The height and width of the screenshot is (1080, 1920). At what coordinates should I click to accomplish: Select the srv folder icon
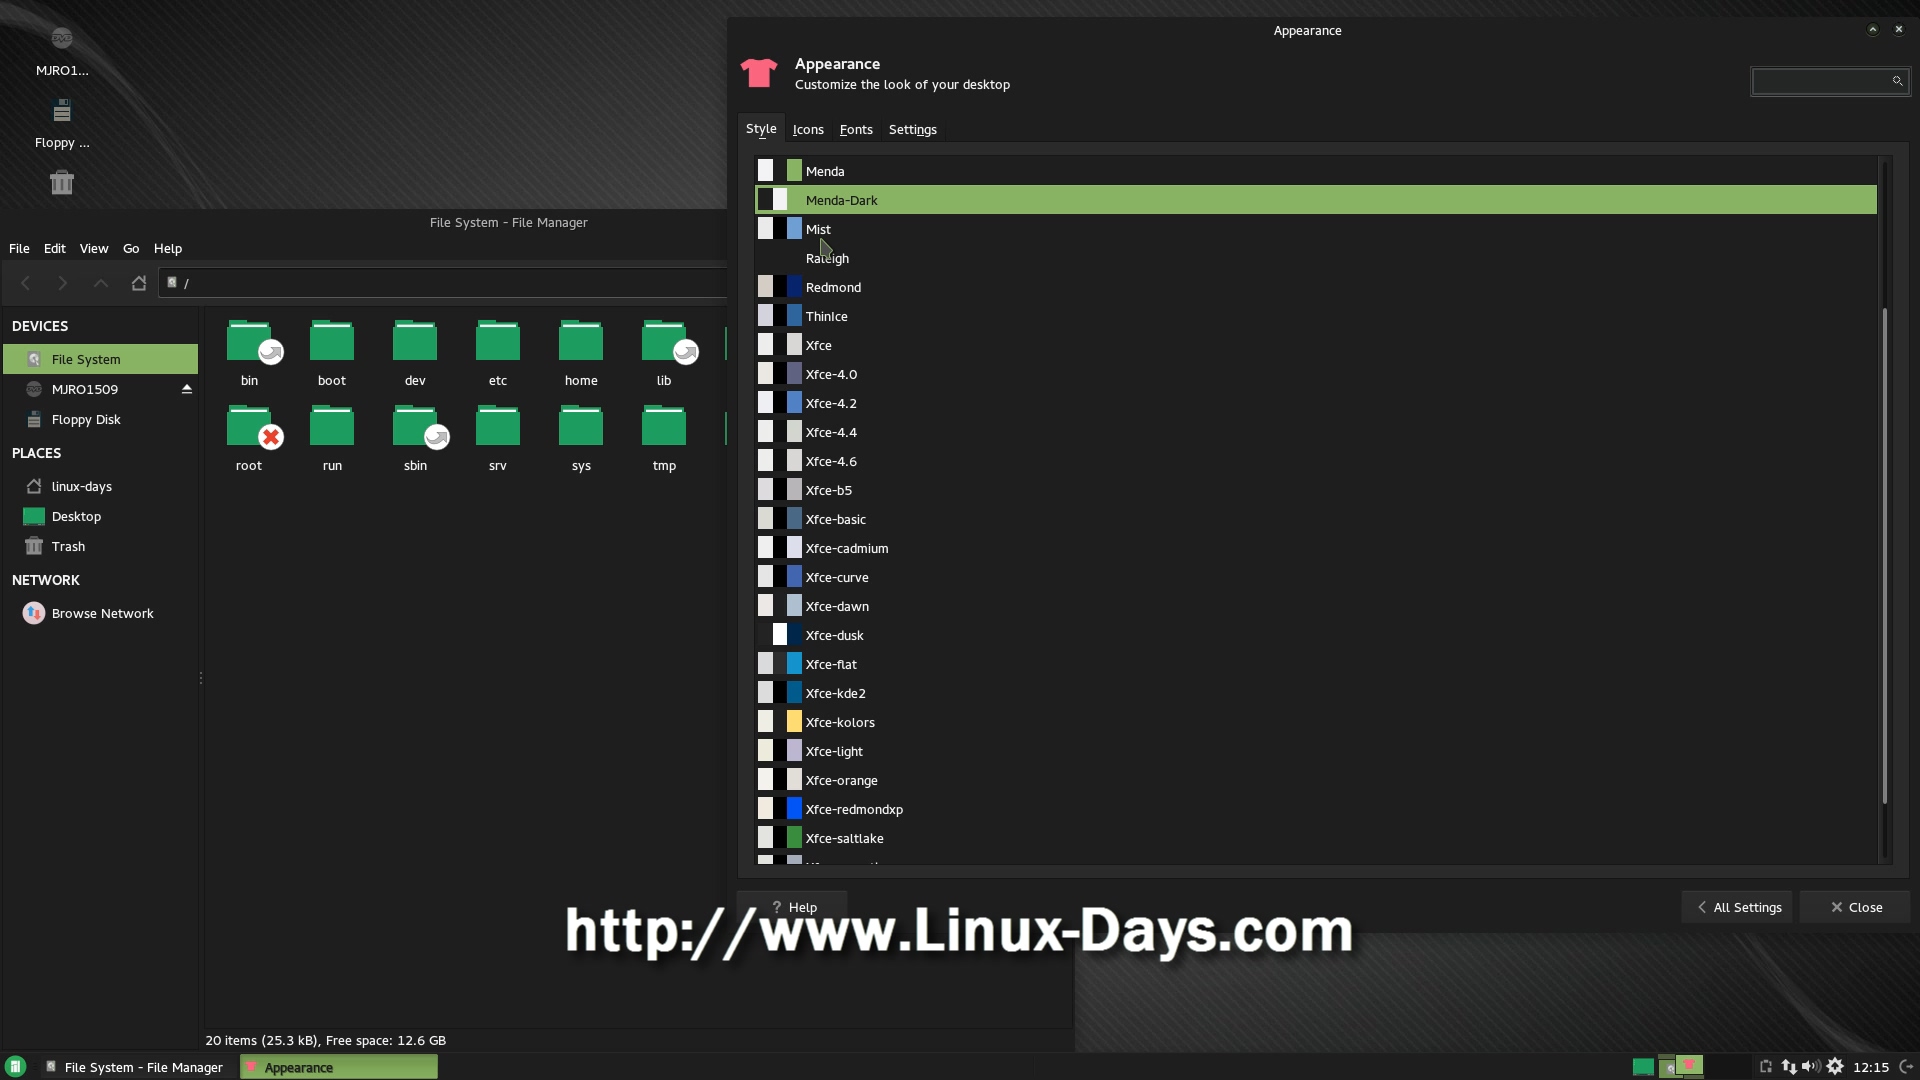pos(498,427)
